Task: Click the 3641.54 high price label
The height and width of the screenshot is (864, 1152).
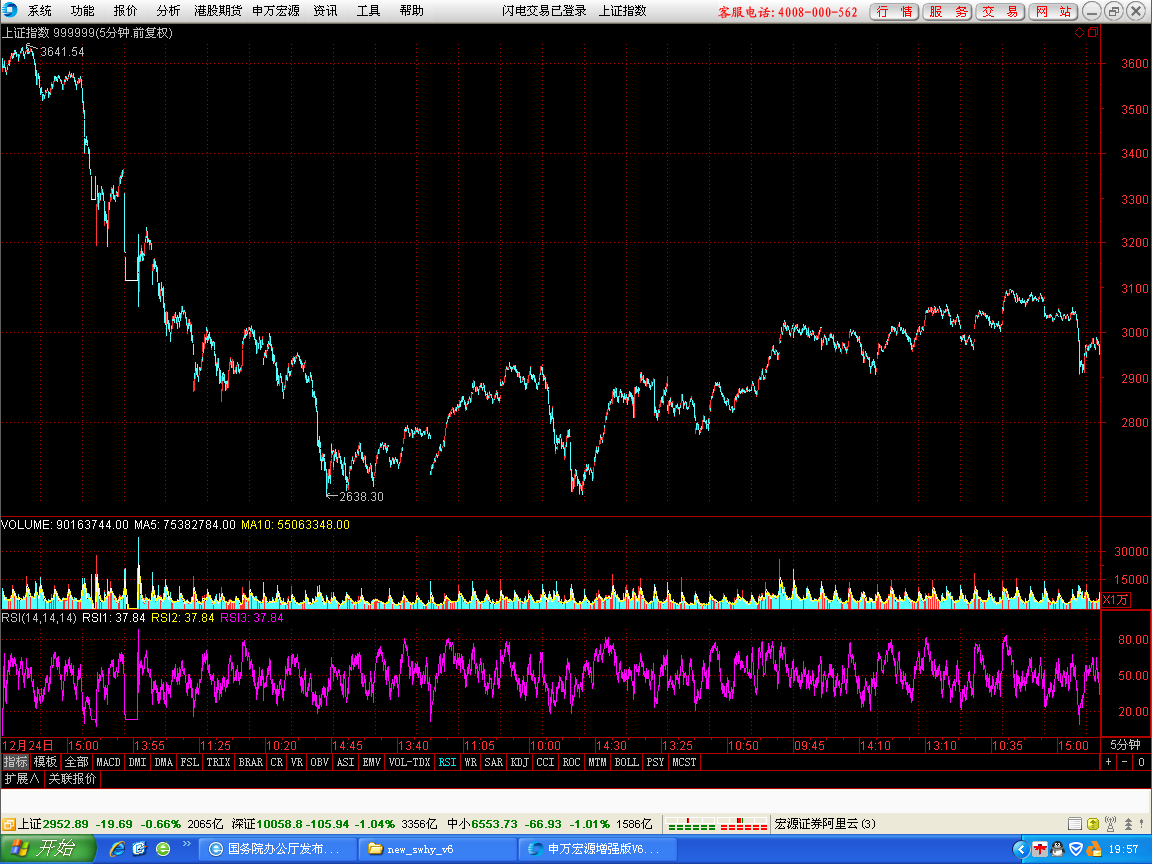Action: [62, 51]
